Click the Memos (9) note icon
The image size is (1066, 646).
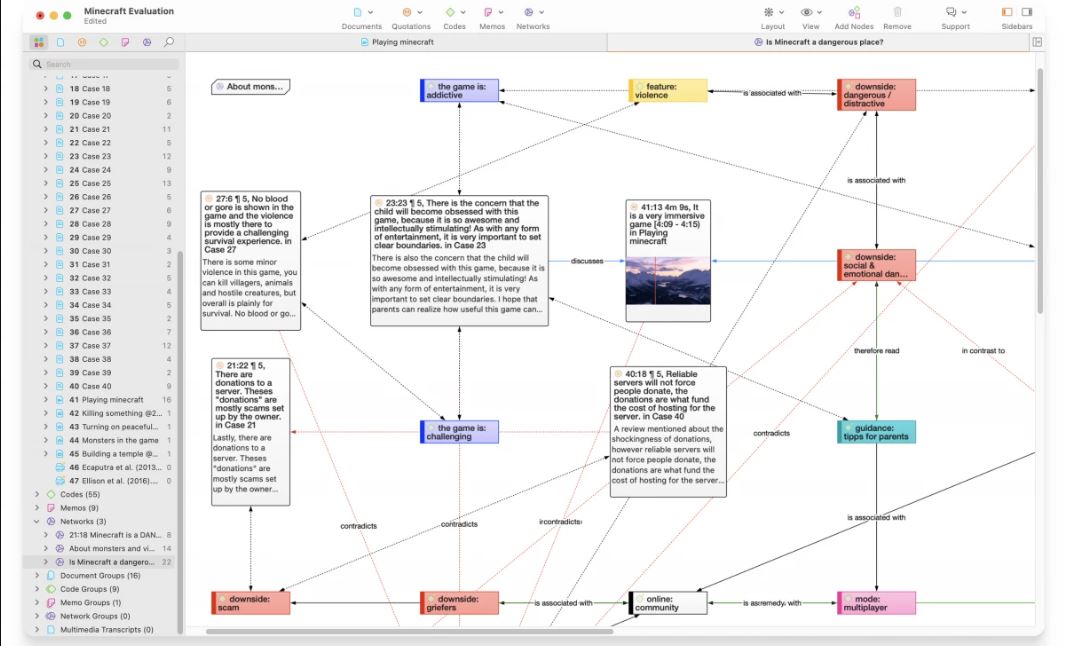[51, 508]
